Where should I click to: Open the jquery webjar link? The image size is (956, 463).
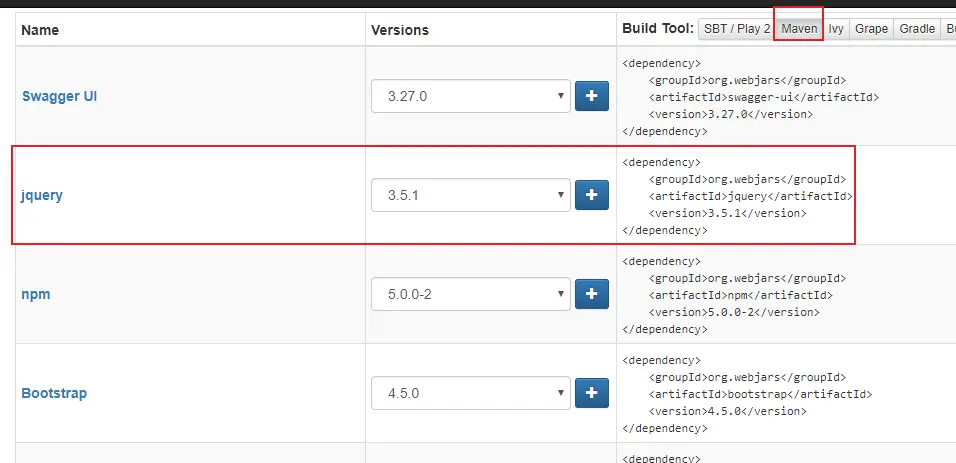(x=42, y=196)
